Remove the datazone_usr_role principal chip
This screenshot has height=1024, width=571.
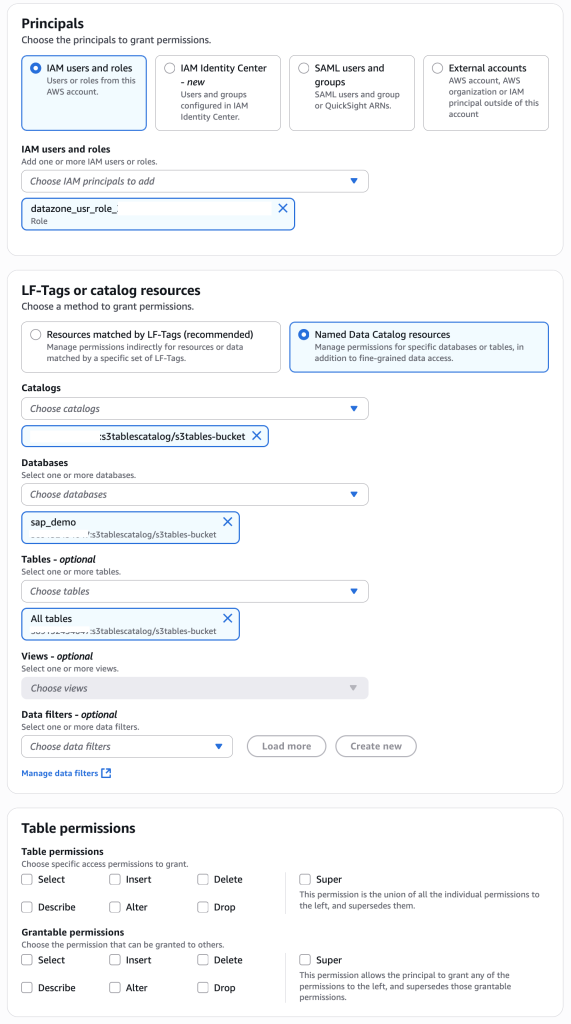coord(283,208)
